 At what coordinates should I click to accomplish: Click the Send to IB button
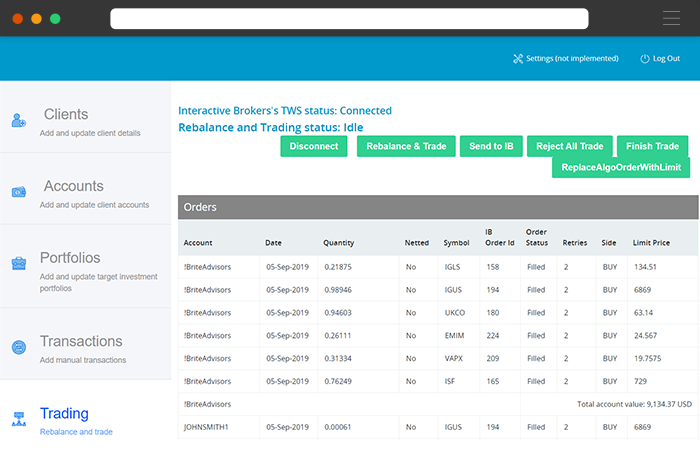point(491,146)
